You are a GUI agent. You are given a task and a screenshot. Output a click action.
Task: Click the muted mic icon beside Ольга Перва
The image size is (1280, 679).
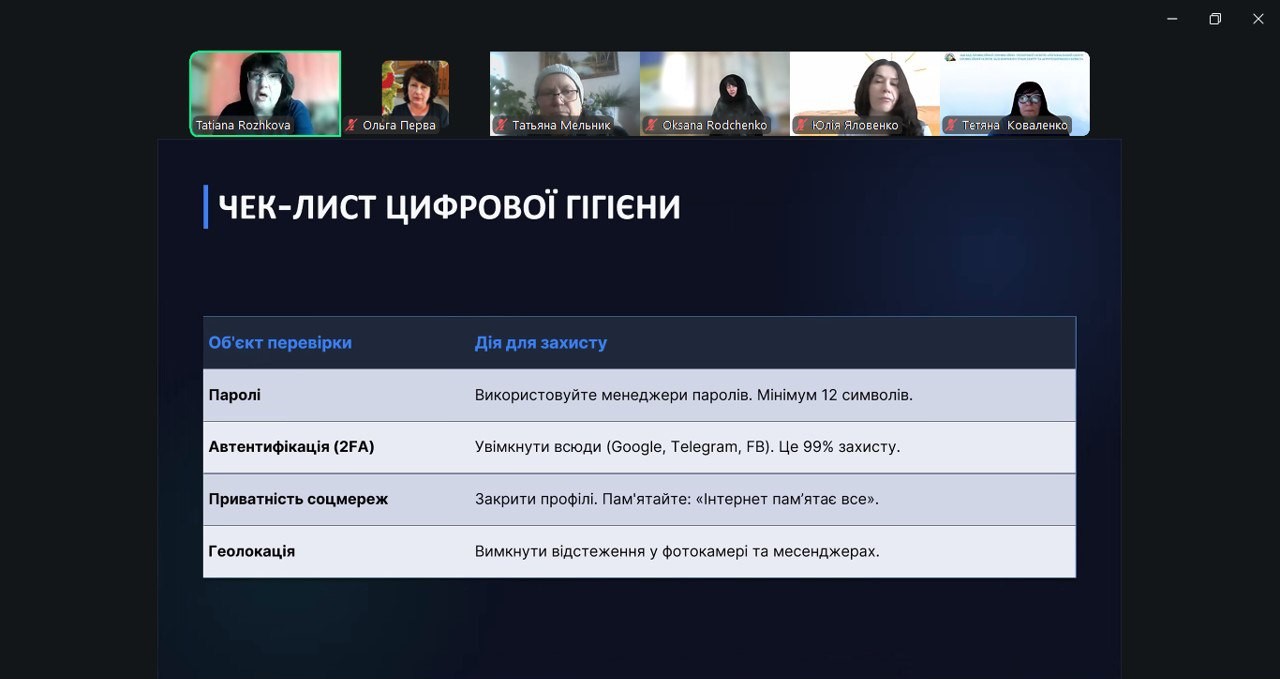tap(352, 126)
